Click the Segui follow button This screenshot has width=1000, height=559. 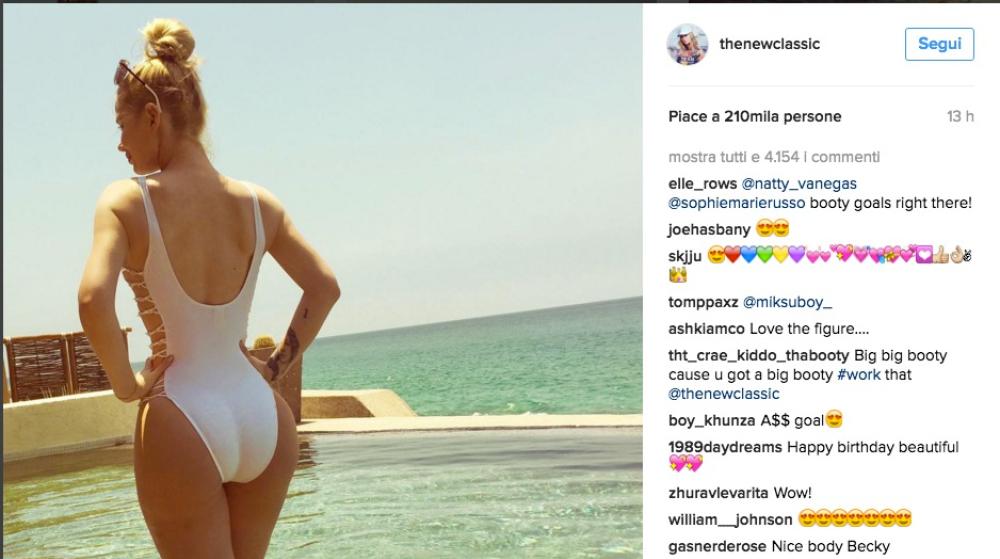tap(939, 44)
